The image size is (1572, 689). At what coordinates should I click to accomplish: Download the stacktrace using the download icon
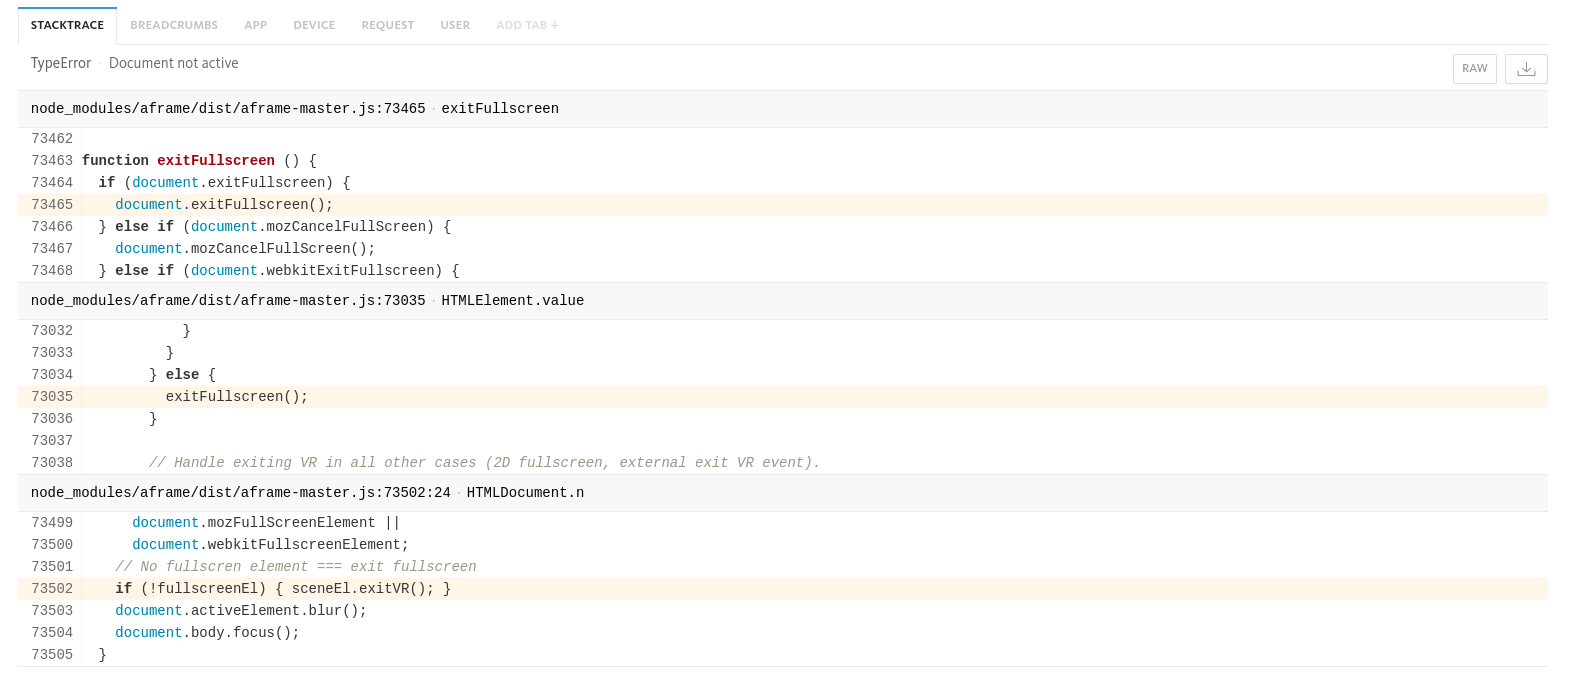1526,69
